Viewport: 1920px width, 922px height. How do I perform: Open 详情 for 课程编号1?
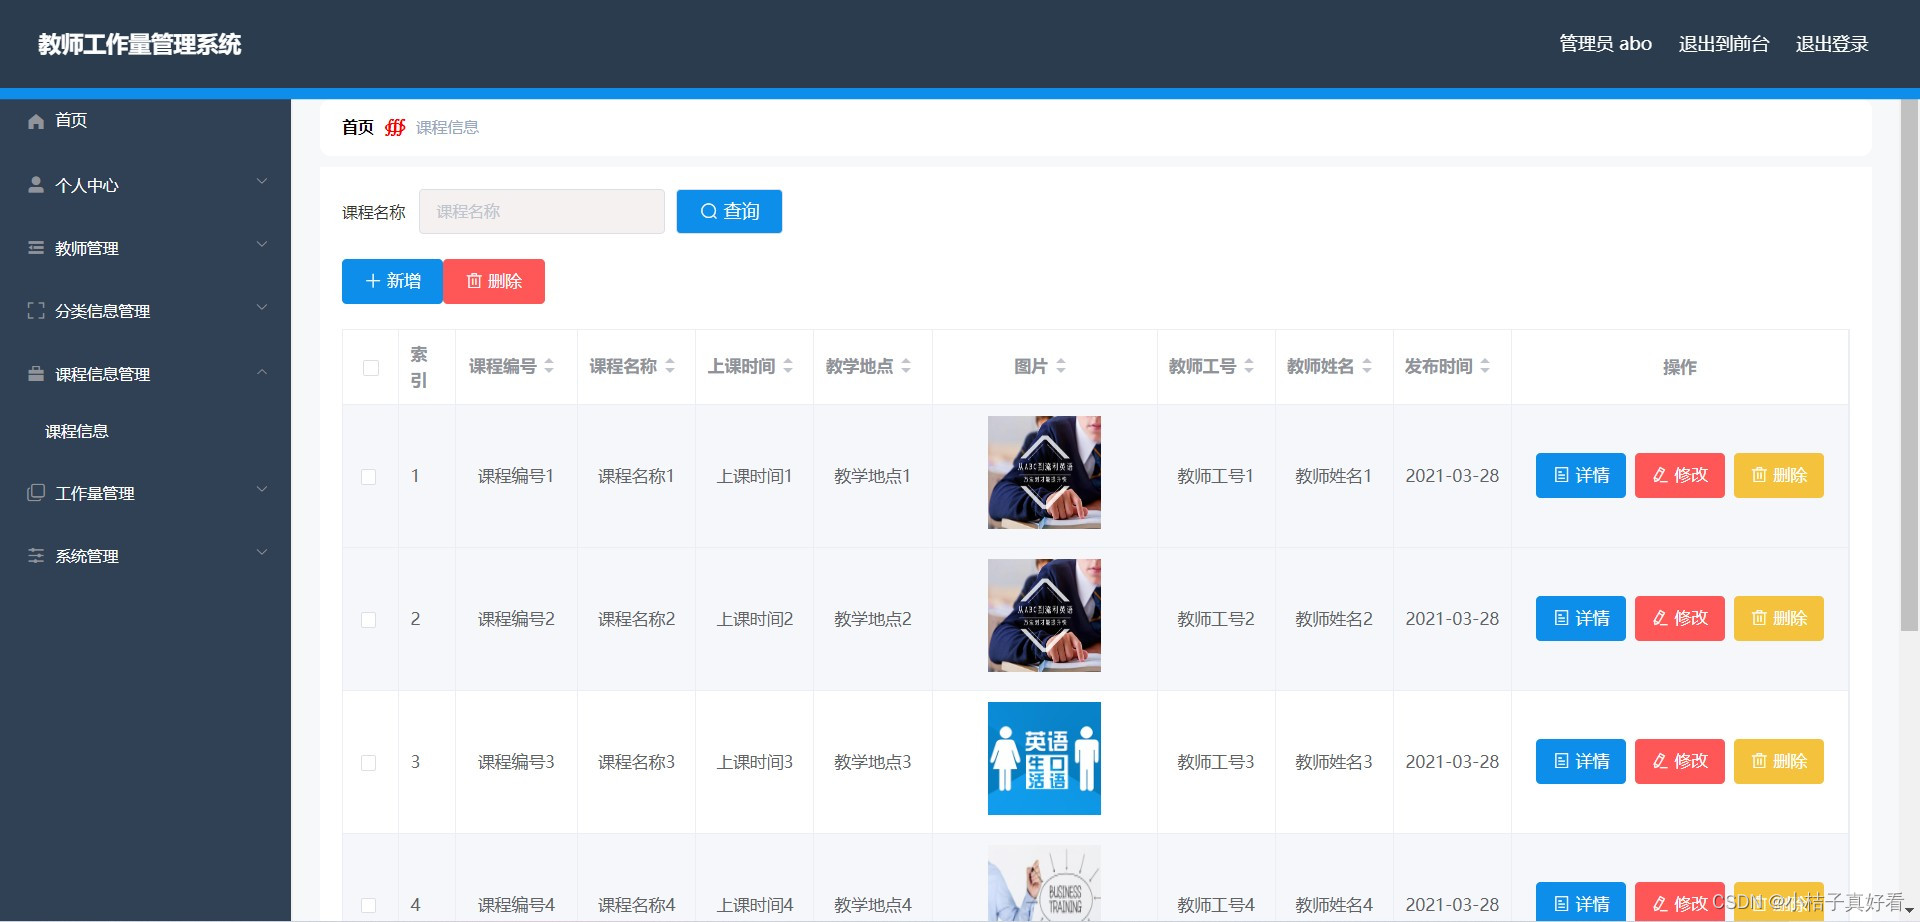click(1580, 475)
